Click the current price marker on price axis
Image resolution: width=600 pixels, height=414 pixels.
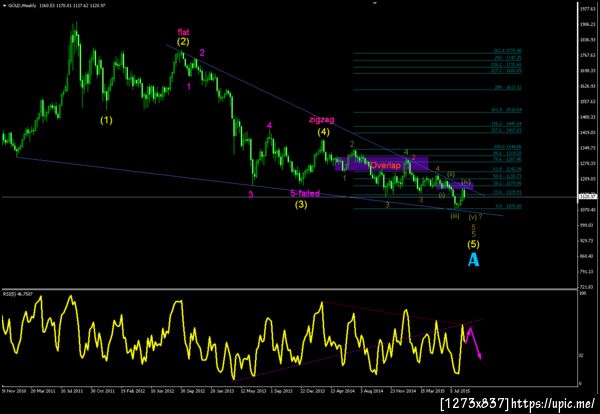(585, 197)
